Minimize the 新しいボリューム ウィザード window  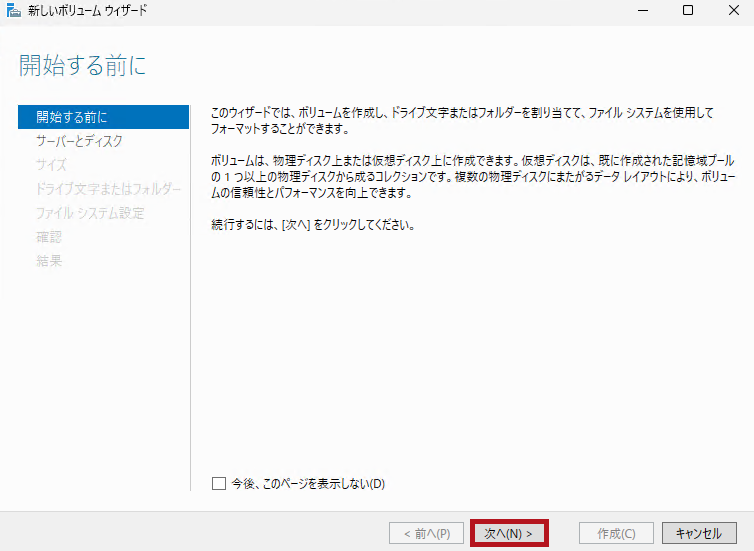(642, 11)
